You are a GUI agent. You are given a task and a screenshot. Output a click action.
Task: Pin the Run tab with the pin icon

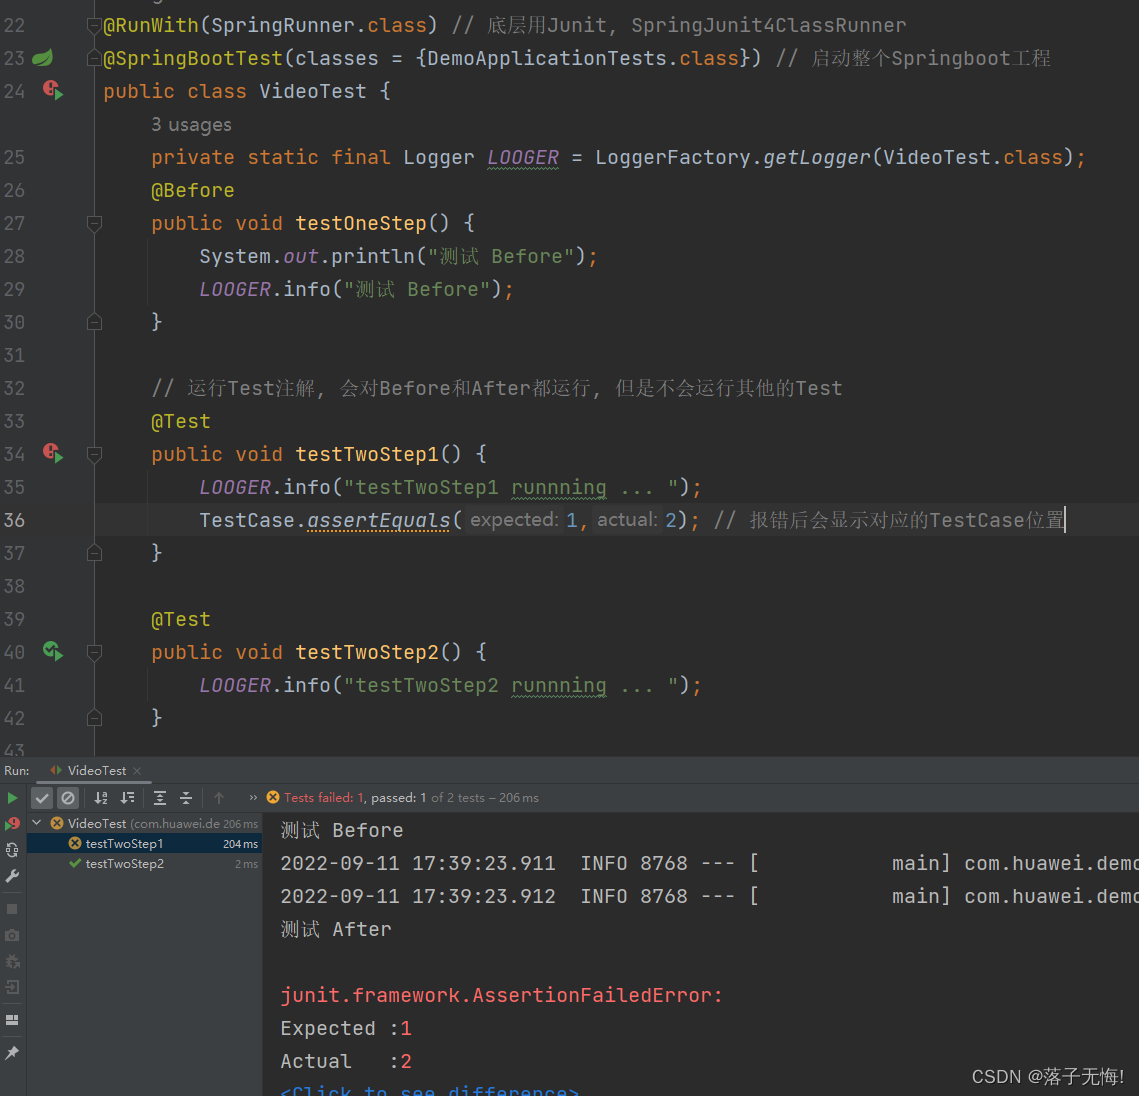click(12, 1052)
